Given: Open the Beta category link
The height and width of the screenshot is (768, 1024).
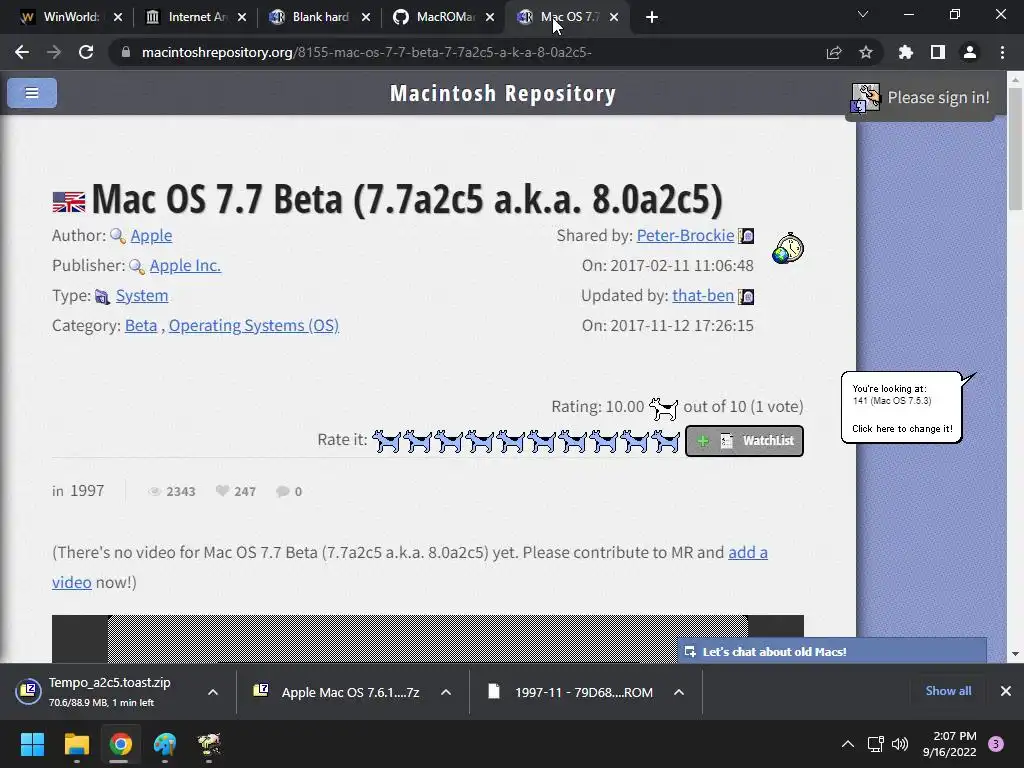Looking at the screenshot, I should [141, 326].
